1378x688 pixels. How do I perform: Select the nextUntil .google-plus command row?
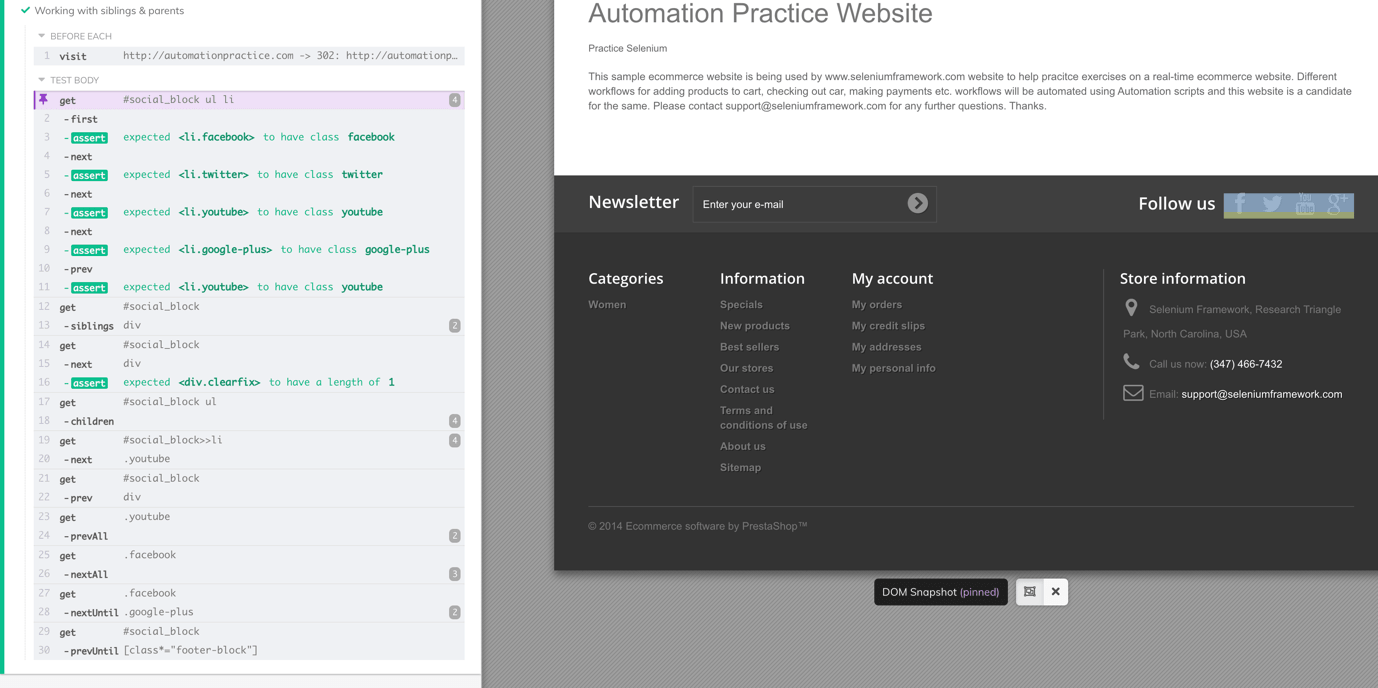[250, 612]
